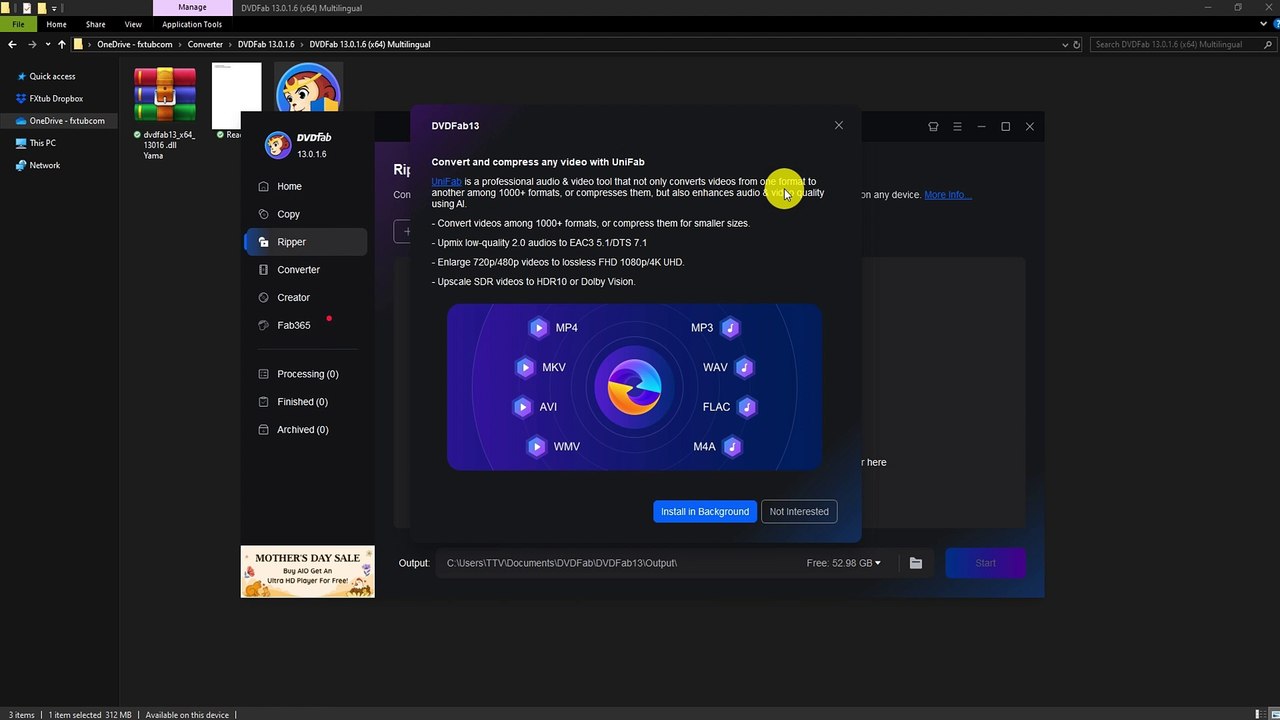Screen dimensions: 1280x720
Task: Click the MKV format icon
Action: pos(525,368)
